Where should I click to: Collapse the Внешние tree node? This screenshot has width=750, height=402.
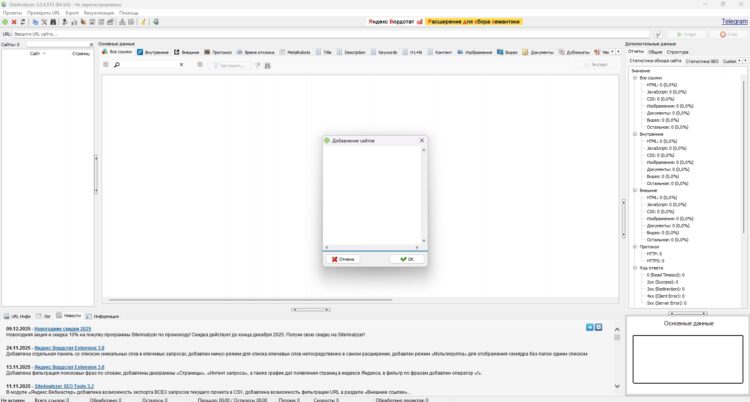tap(635, 190)
